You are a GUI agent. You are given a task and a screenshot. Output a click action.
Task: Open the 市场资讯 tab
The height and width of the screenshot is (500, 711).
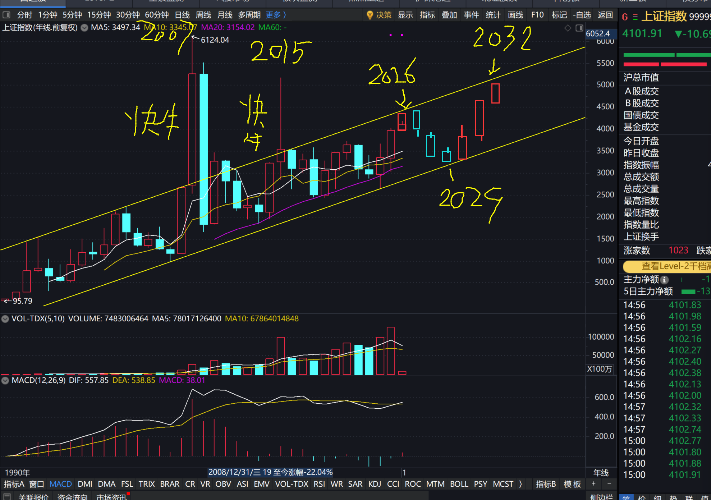112,497
